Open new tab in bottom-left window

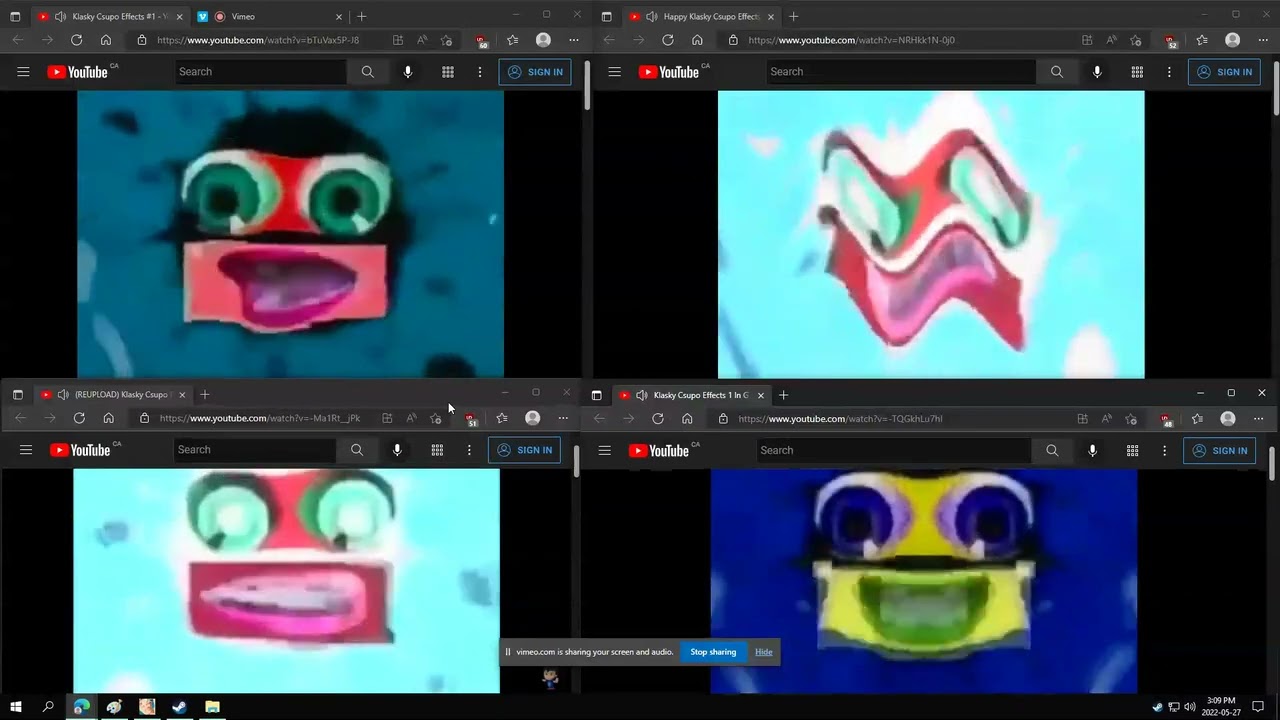(204, 395)
